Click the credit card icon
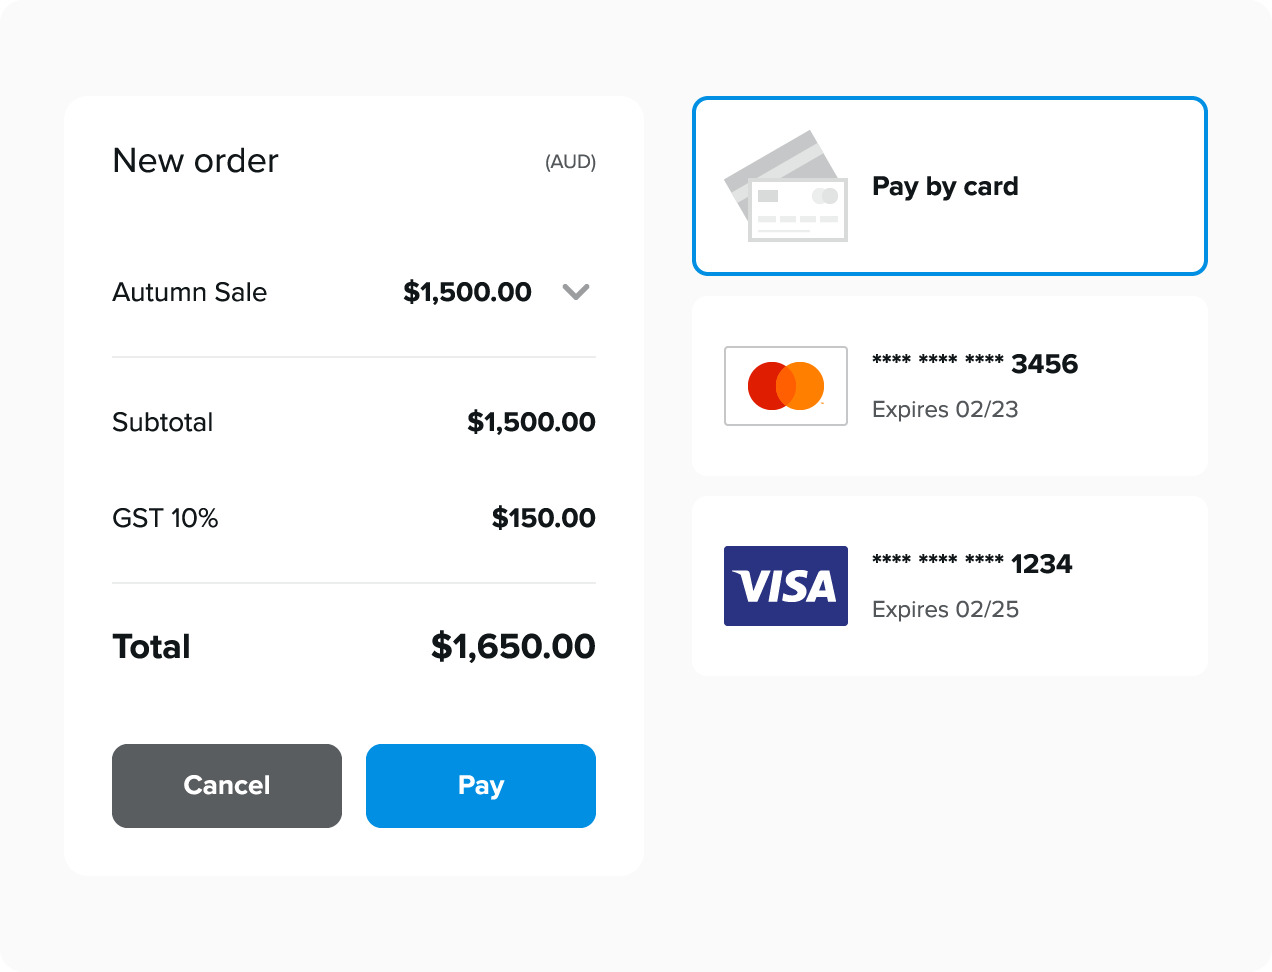 pyautogui.click(x=786, y=187)
